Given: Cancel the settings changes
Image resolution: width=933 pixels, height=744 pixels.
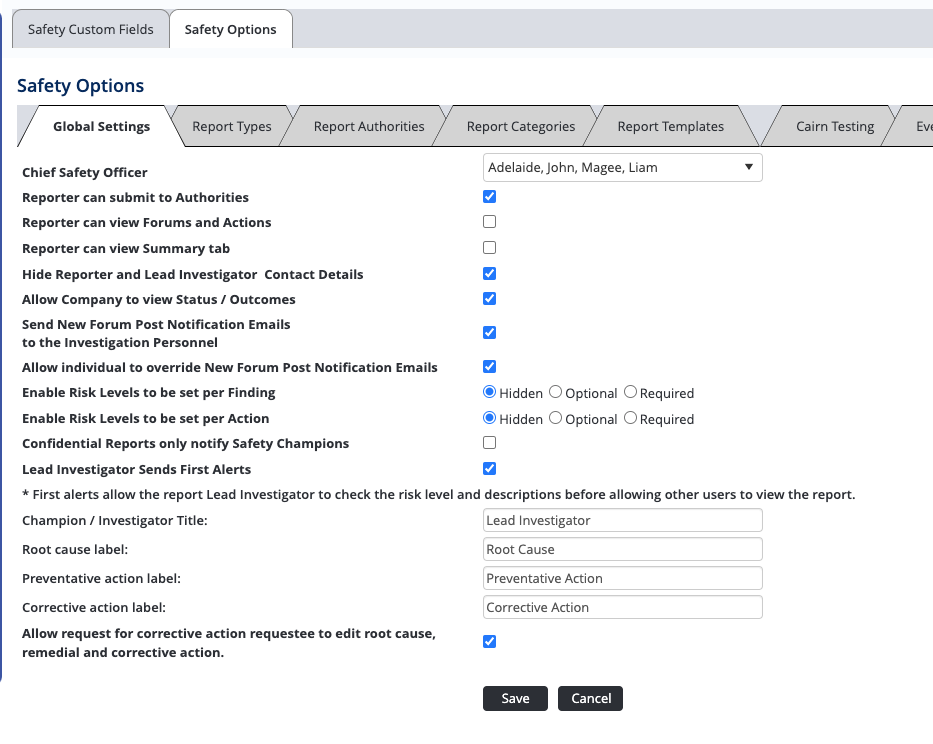Looking at the screenshot, I should point(590,698).
